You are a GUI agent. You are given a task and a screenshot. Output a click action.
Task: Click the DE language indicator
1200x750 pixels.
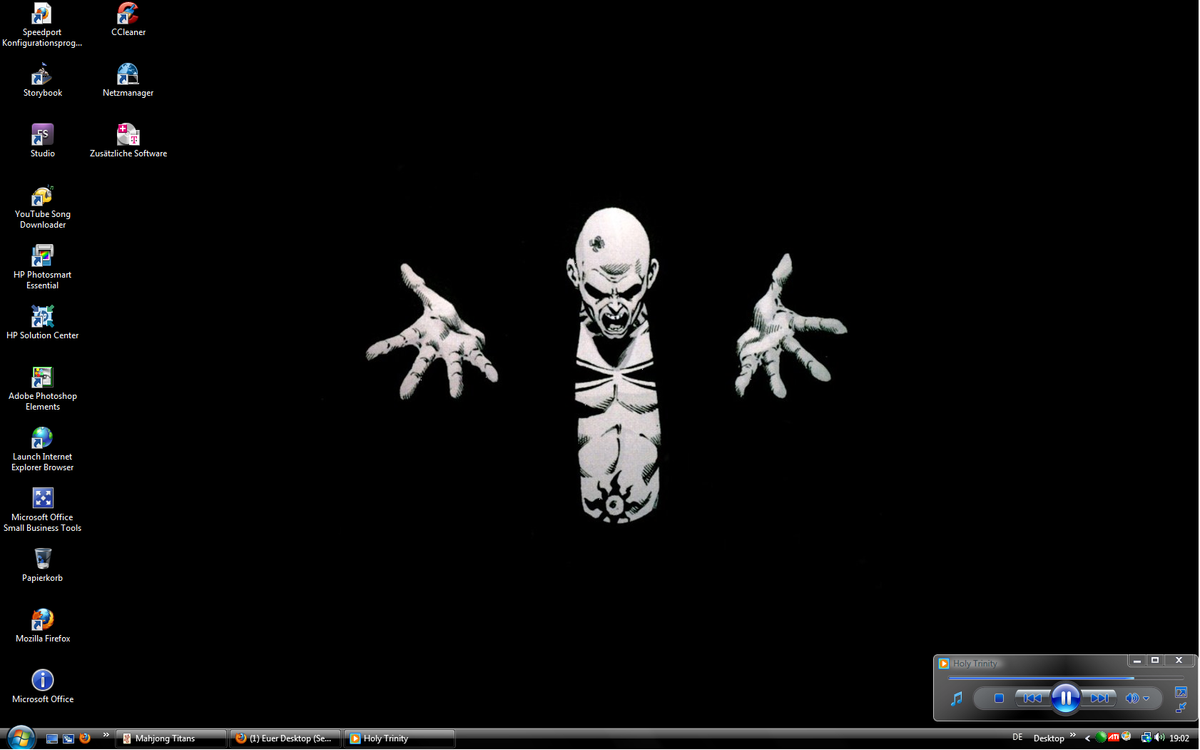pyautogui.click(x=1018, y=738)
